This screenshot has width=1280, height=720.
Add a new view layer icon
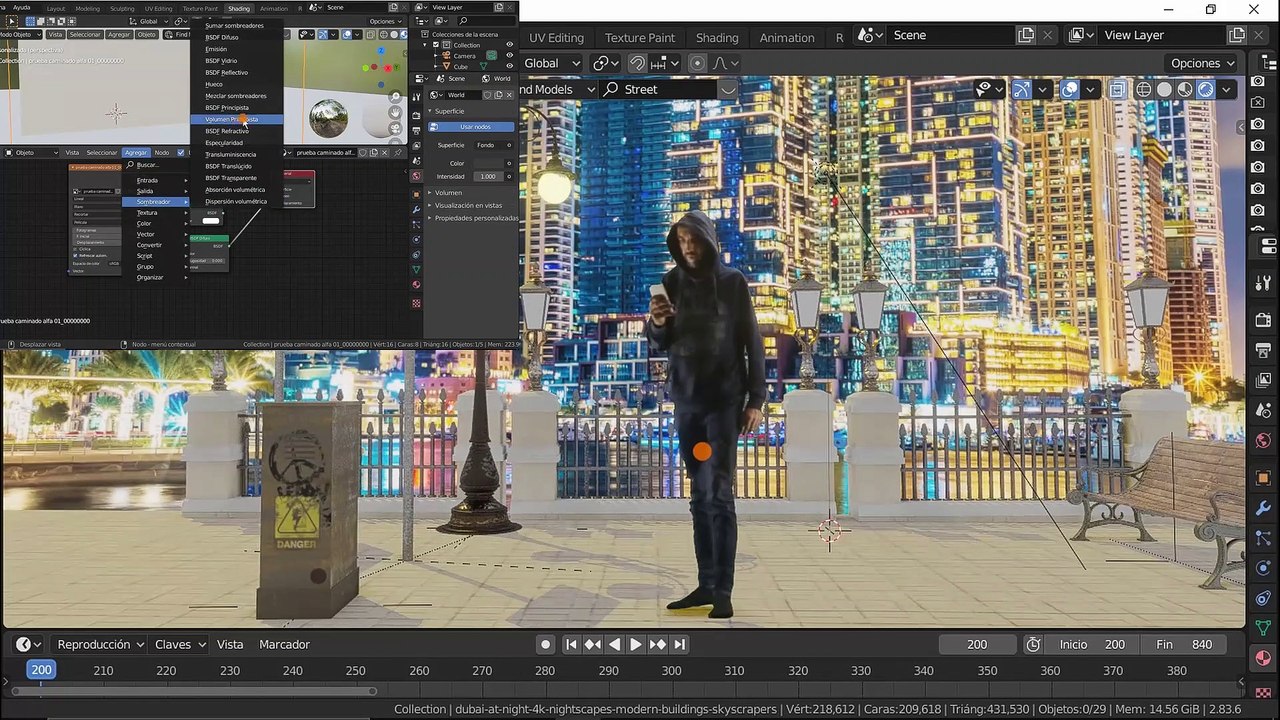pyautogui.click(x=1237, y=35)
